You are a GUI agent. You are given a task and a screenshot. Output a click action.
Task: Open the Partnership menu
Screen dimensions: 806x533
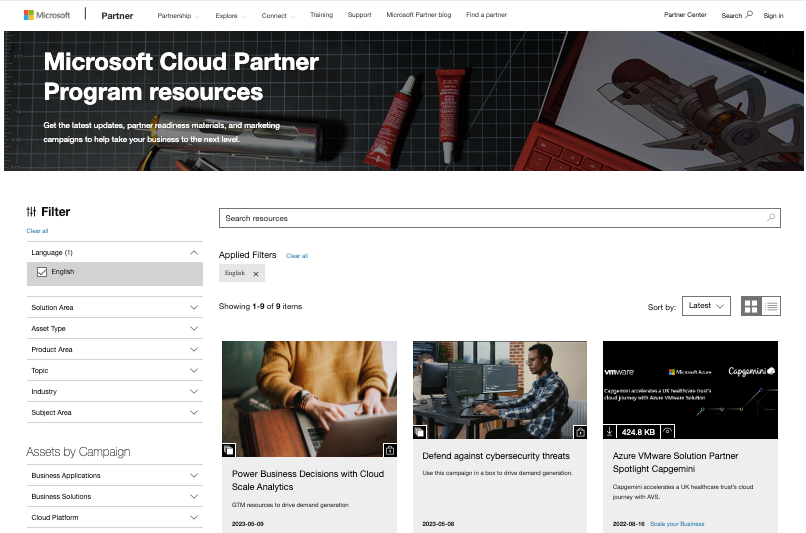(178, 16)
